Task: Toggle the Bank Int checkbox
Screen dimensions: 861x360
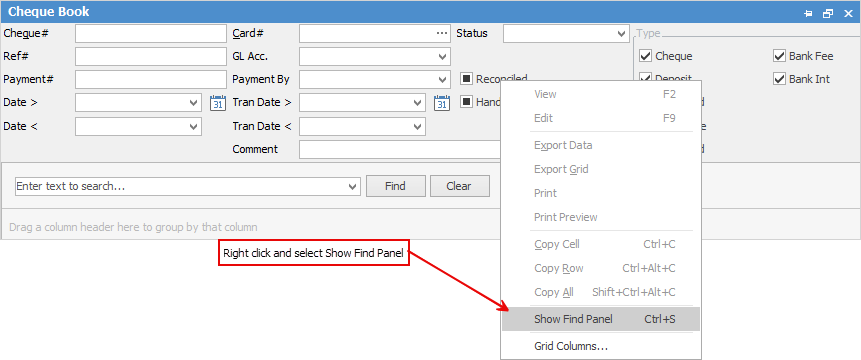Action: tap(780, 79)
